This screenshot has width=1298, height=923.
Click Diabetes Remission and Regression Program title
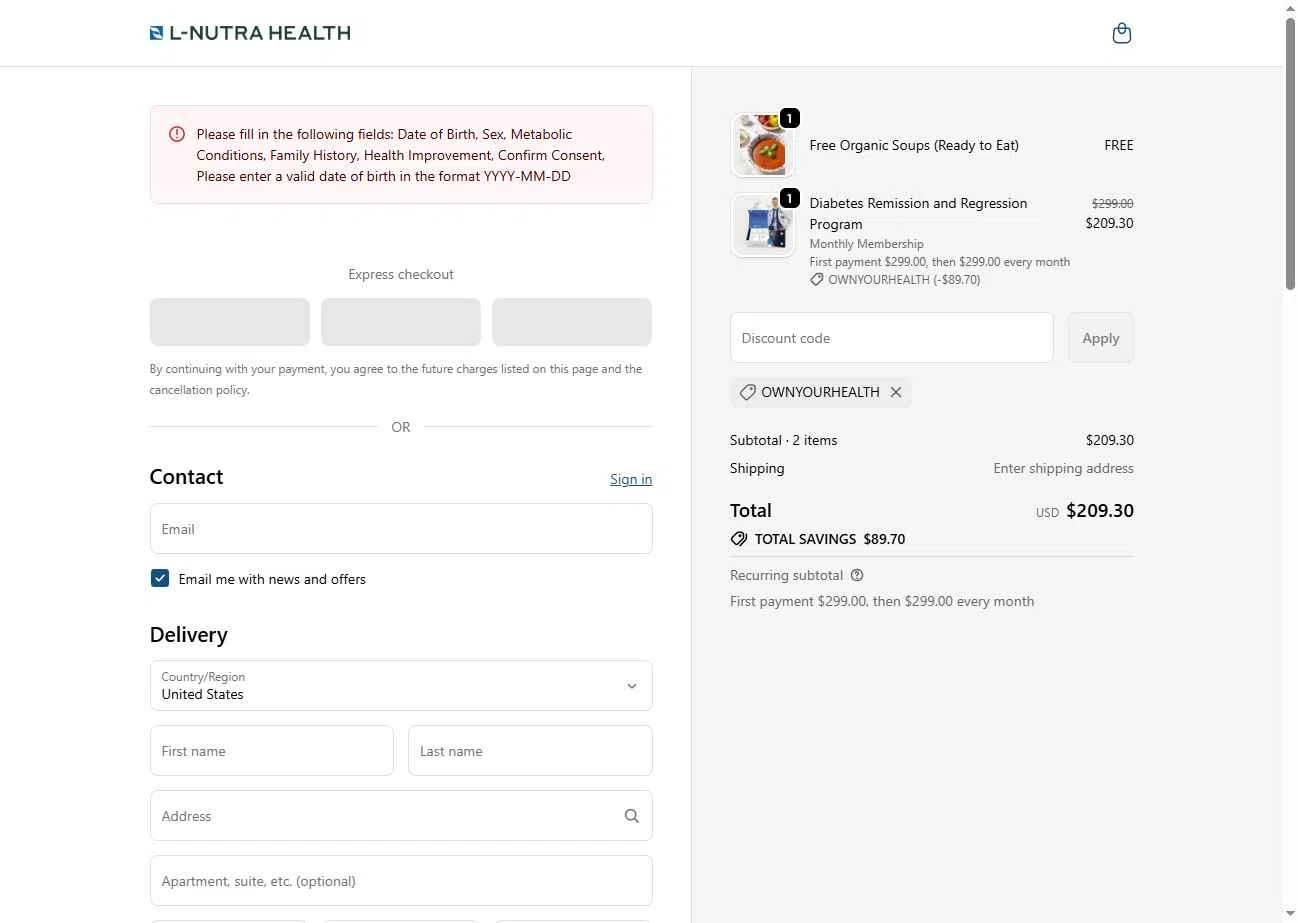(918, 214)
